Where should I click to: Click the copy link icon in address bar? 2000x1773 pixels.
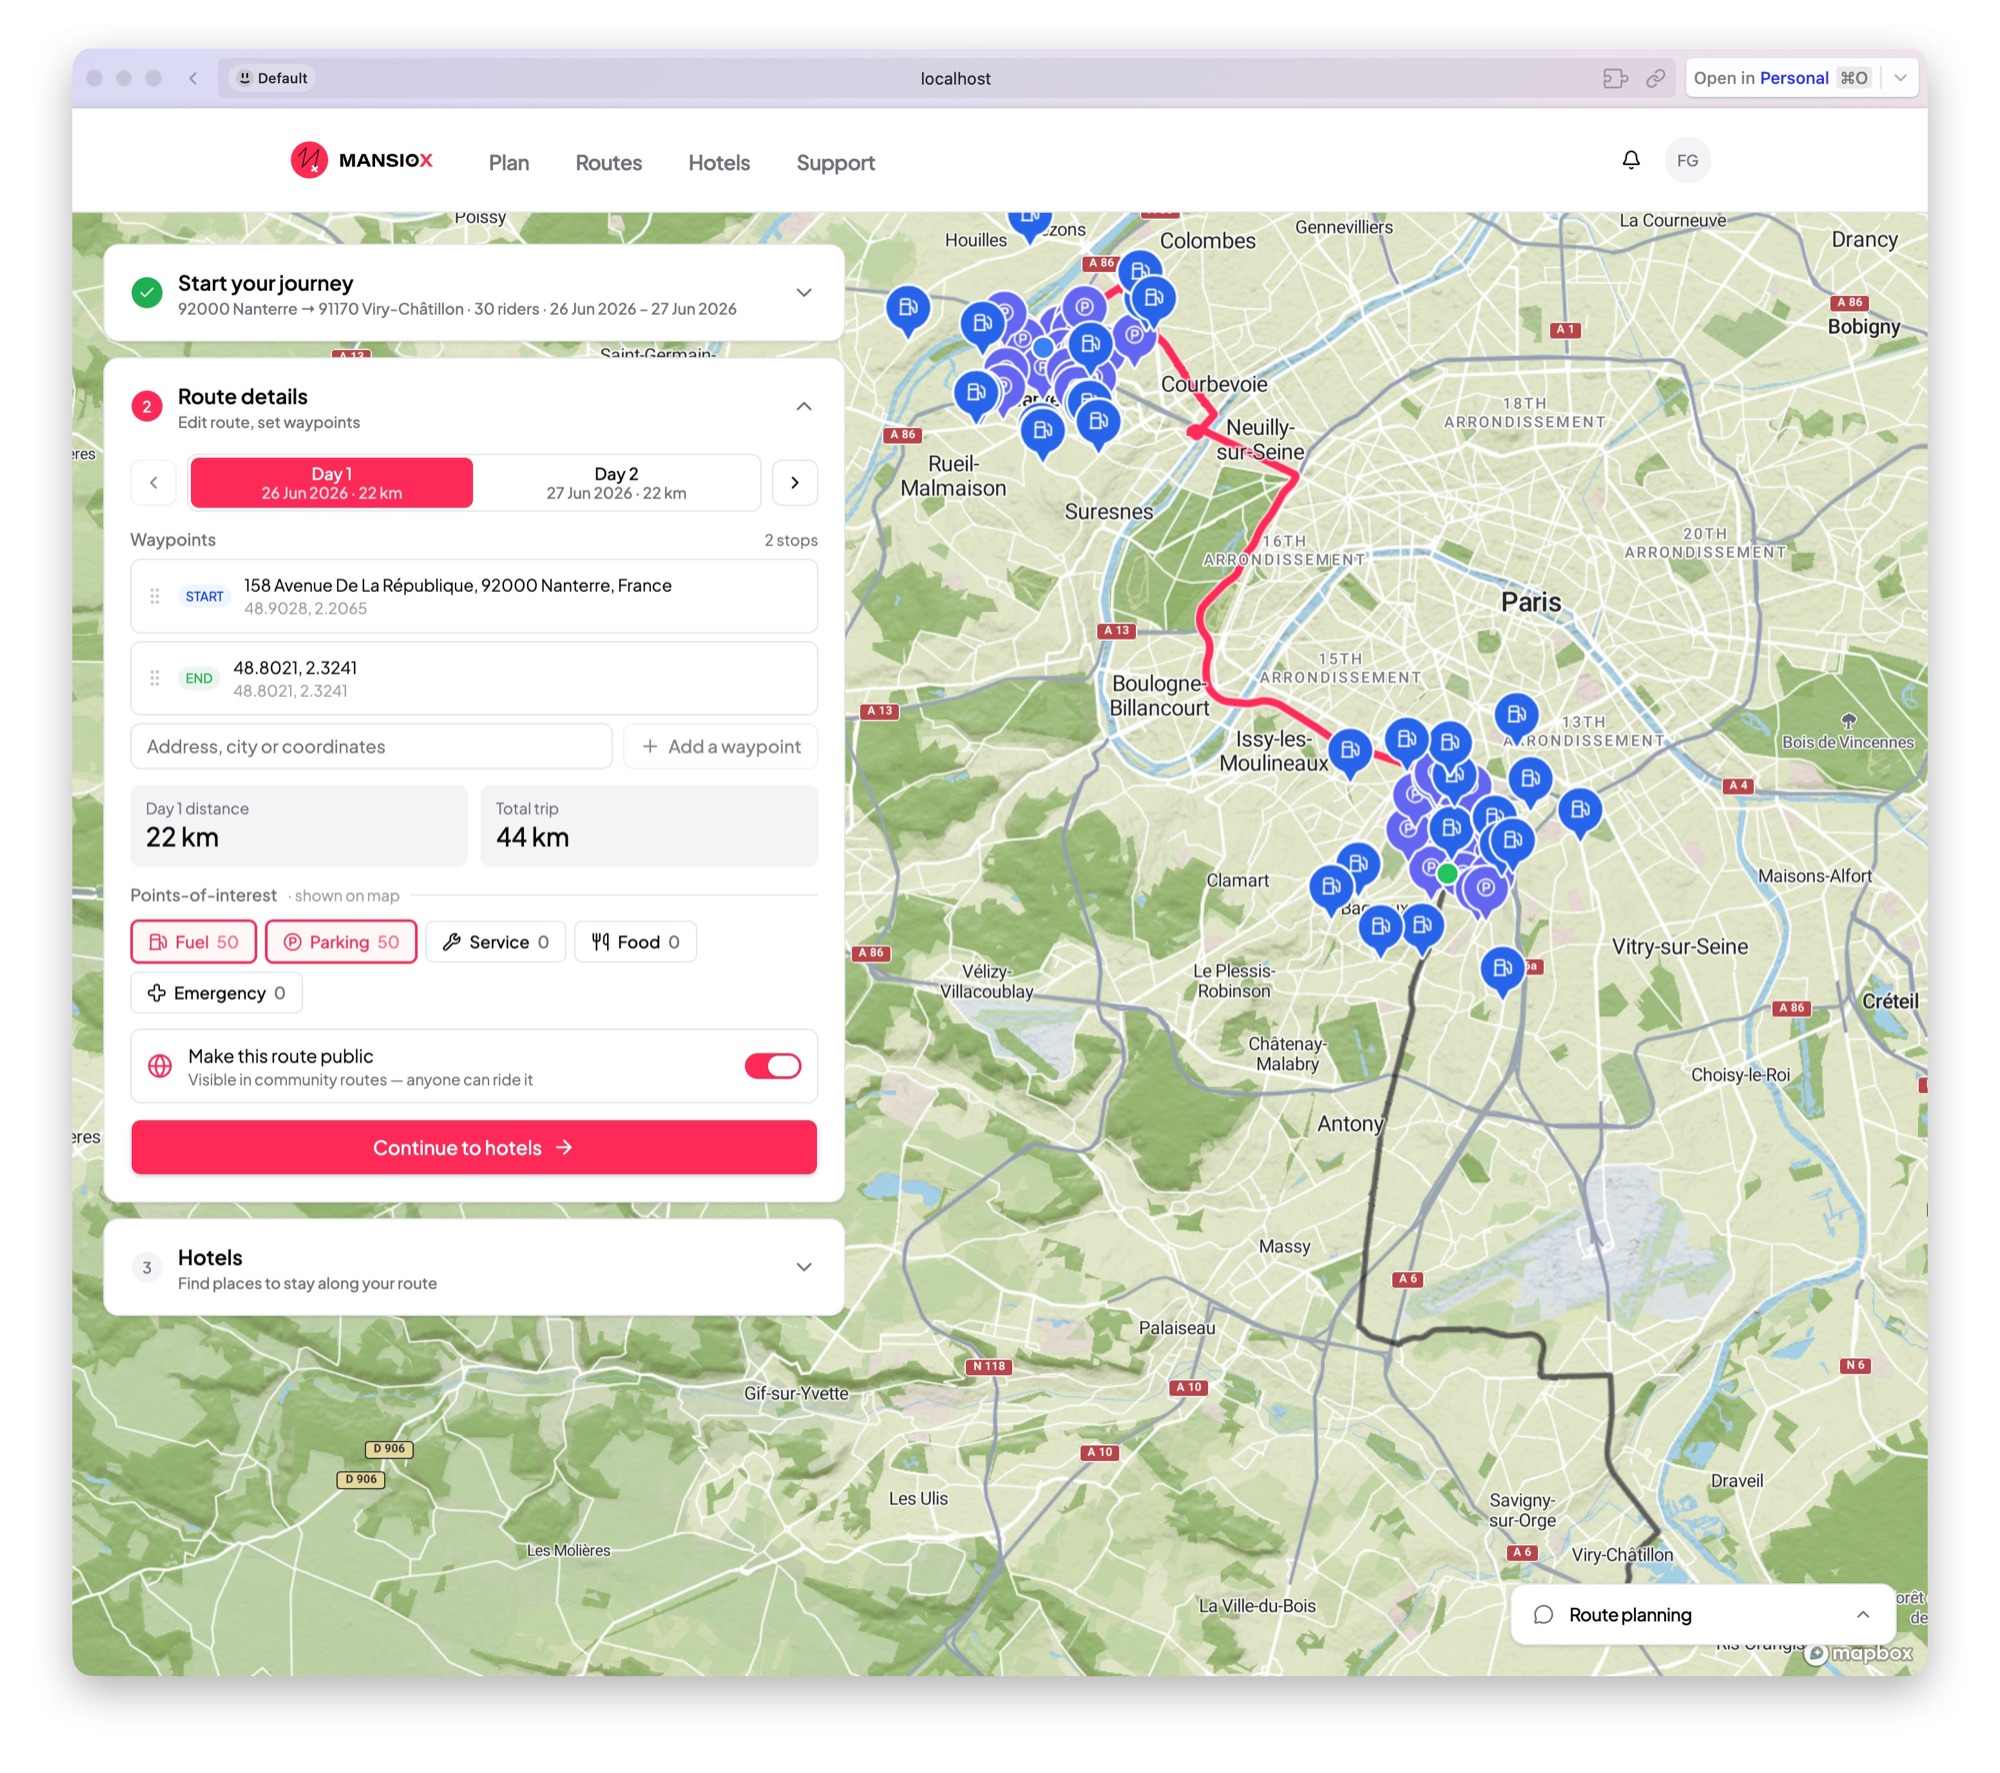click(1655, 78)
